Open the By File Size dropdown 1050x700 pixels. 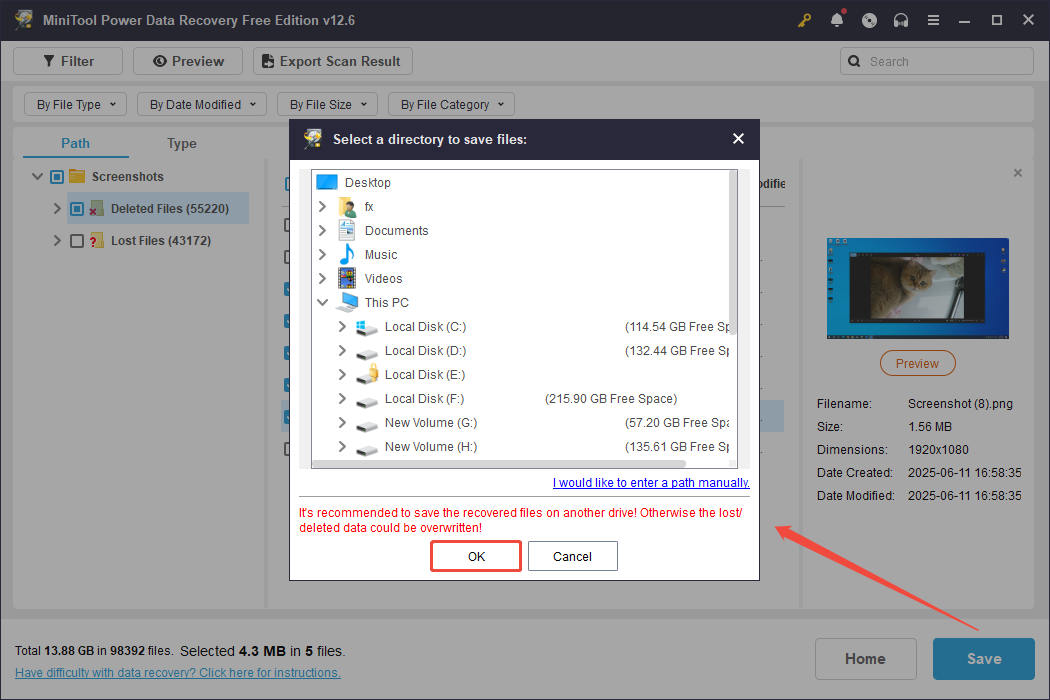point(327,103)
